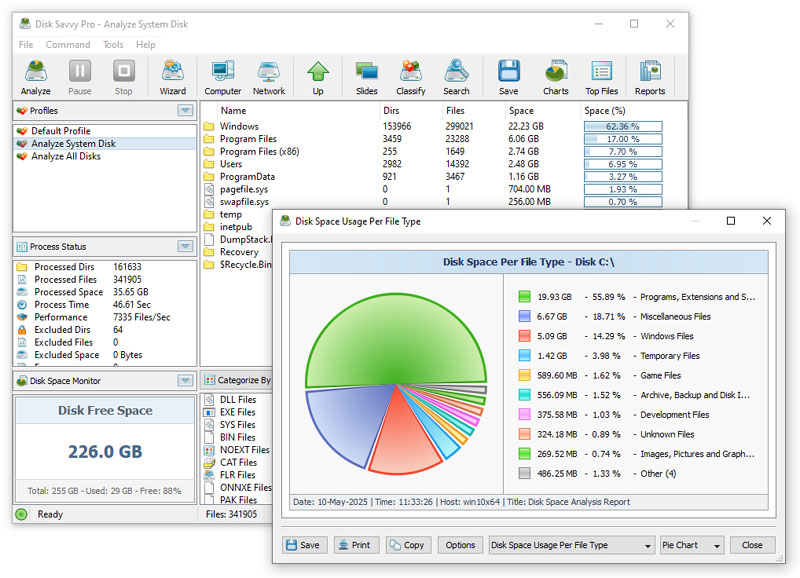Open the Classify tool
This screenshot has width=800, height=578.
(410, 77)
